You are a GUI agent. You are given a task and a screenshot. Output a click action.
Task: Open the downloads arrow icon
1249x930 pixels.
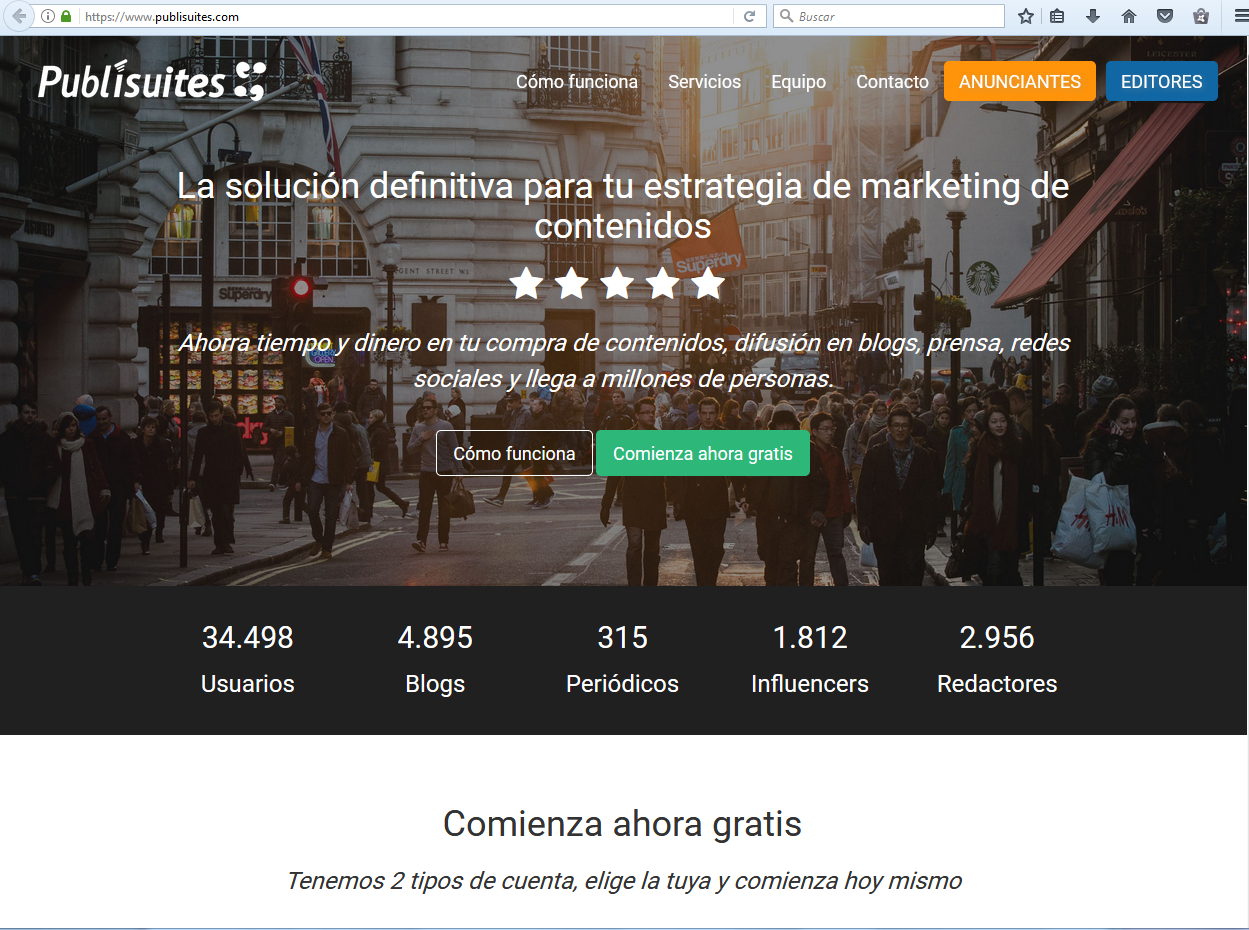coord(1093,16)
